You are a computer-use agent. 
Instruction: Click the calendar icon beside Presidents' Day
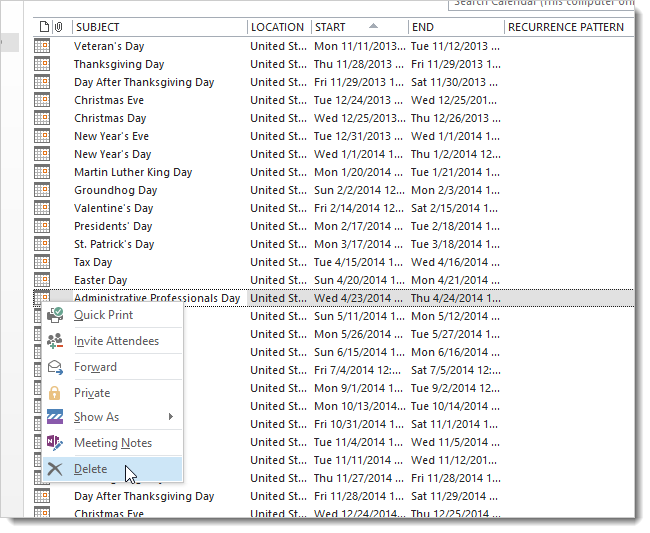pyautogui.click(x=42, y=226)
